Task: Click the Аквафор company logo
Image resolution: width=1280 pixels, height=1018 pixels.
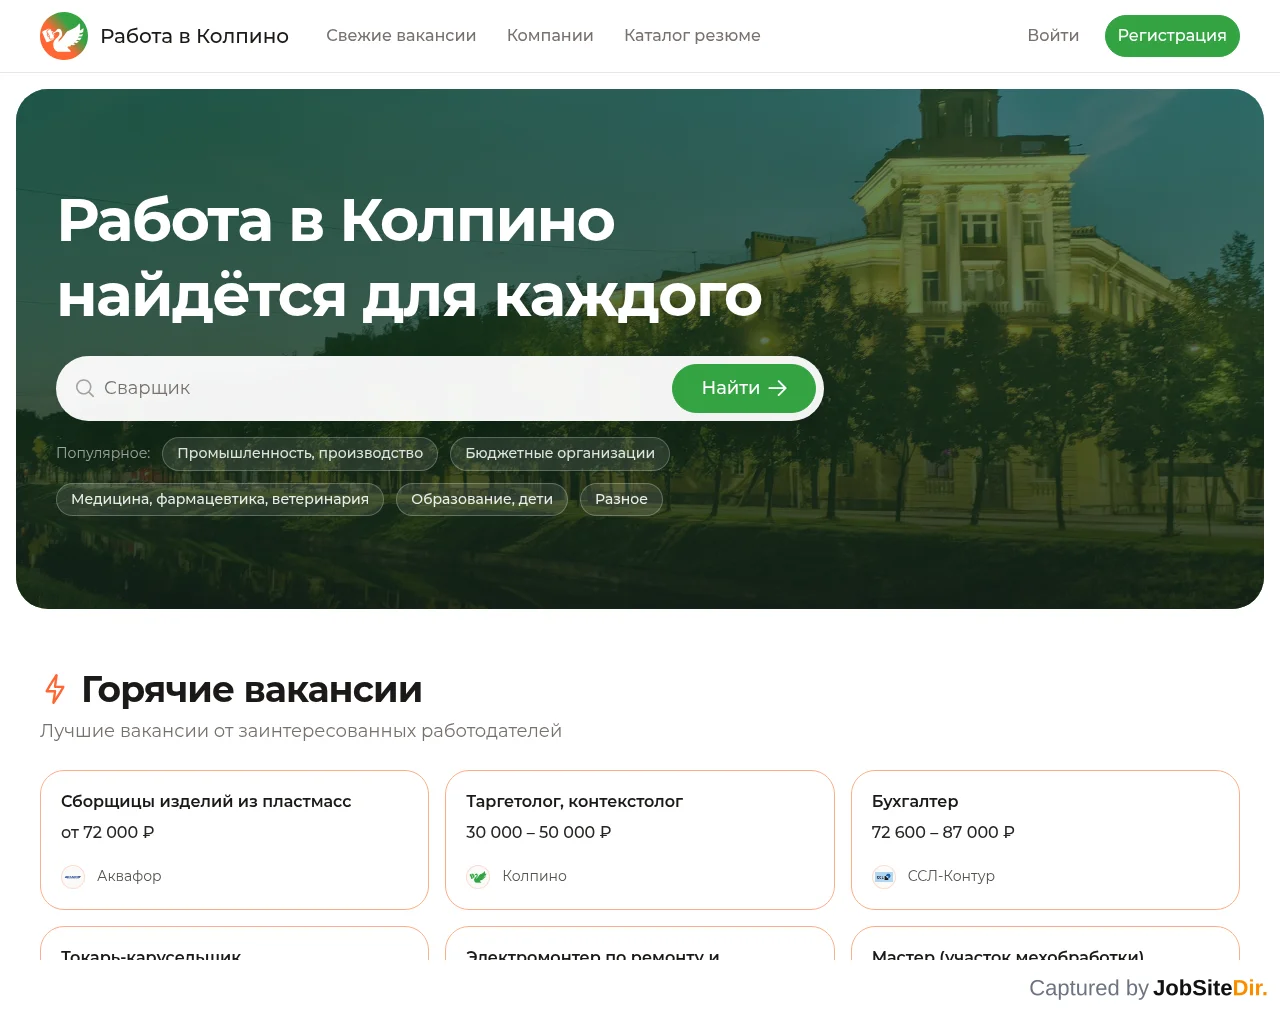Action: click(x=73, y=877)
